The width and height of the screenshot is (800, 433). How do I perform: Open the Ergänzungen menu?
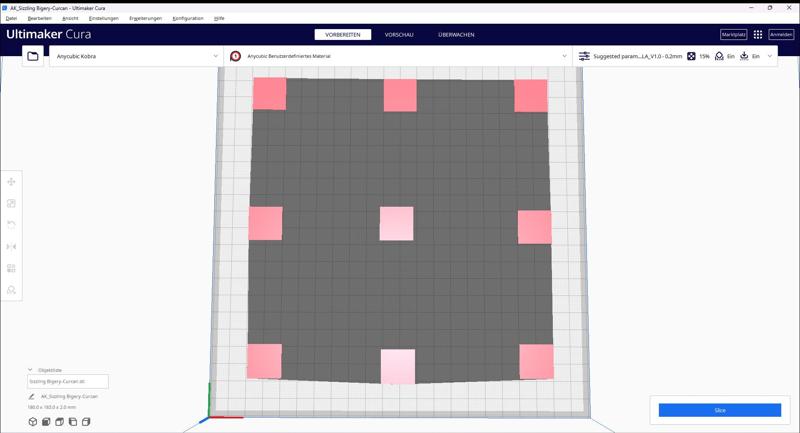(145, 18)
